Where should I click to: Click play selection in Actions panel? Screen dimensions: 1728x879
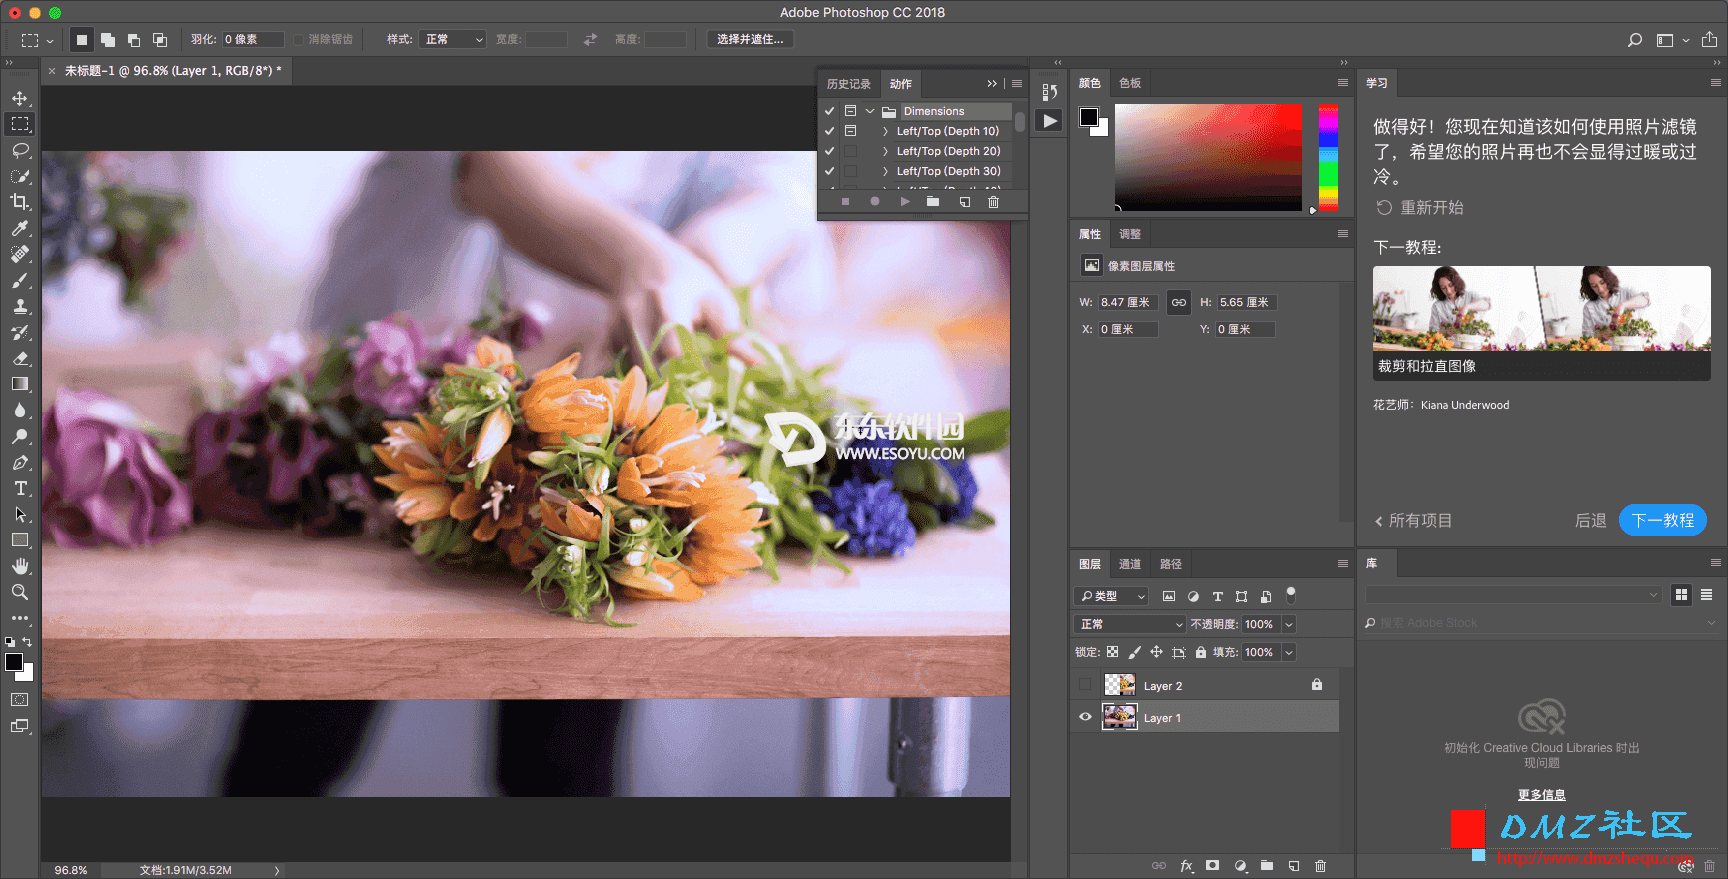point(904,202)
